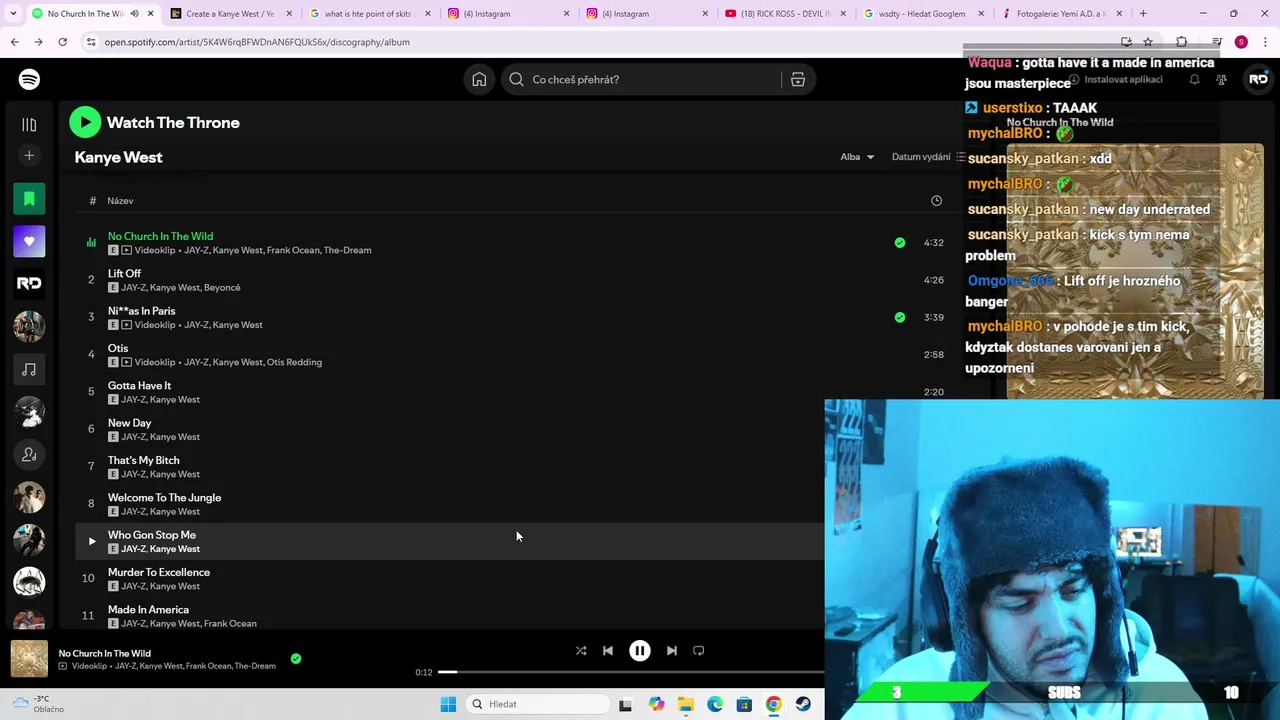This screenshot has height=720, width=1280.
Task: Switch to first Instagram tab
Action: [508, 14]
